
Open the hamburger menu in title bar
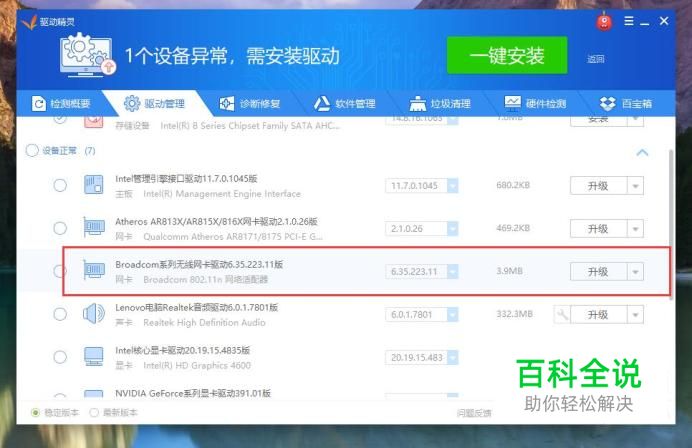click(x=629, y=21)
